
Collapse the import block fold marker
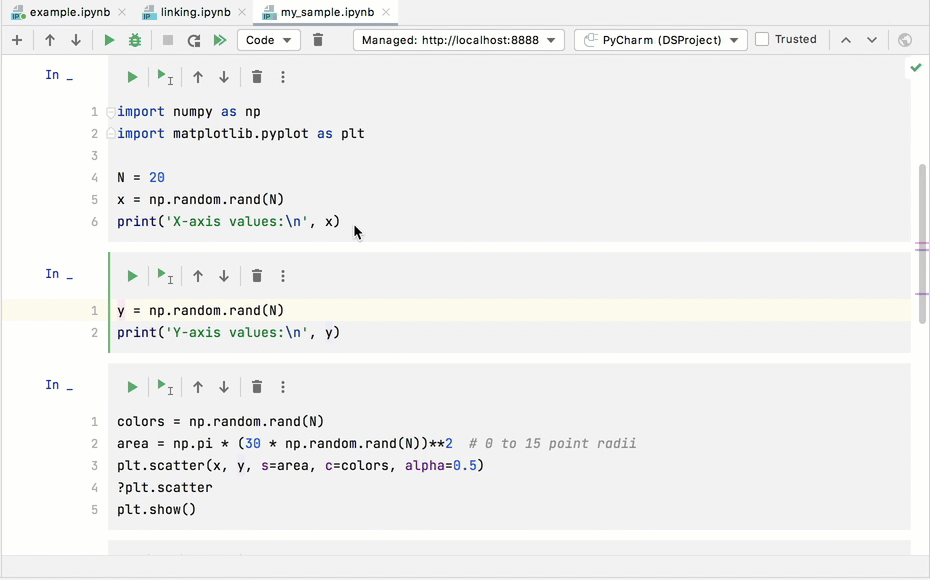(111, 112)
